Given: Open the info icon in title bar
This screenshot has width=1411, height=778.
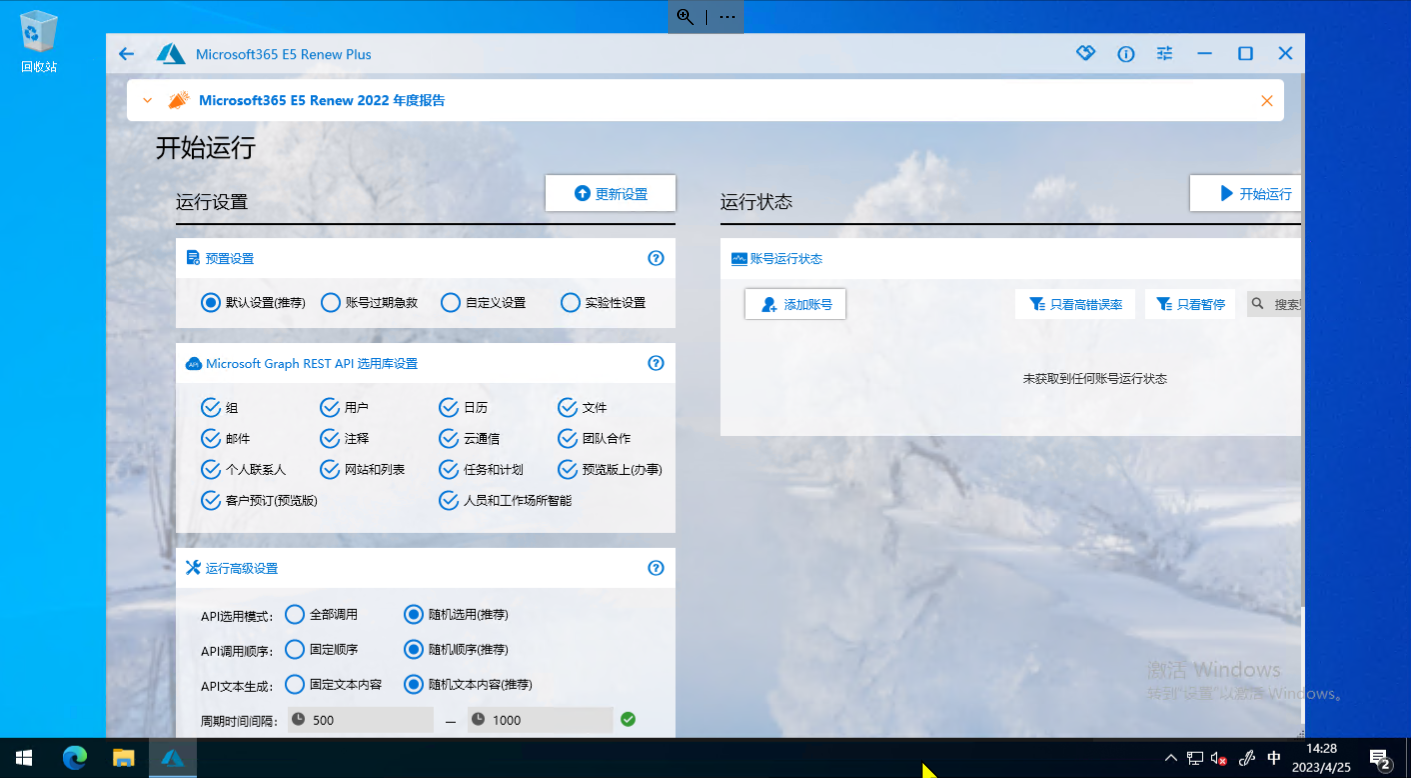Looking at the screenshot, I should pyautogui.click(x=1126, y=54).
